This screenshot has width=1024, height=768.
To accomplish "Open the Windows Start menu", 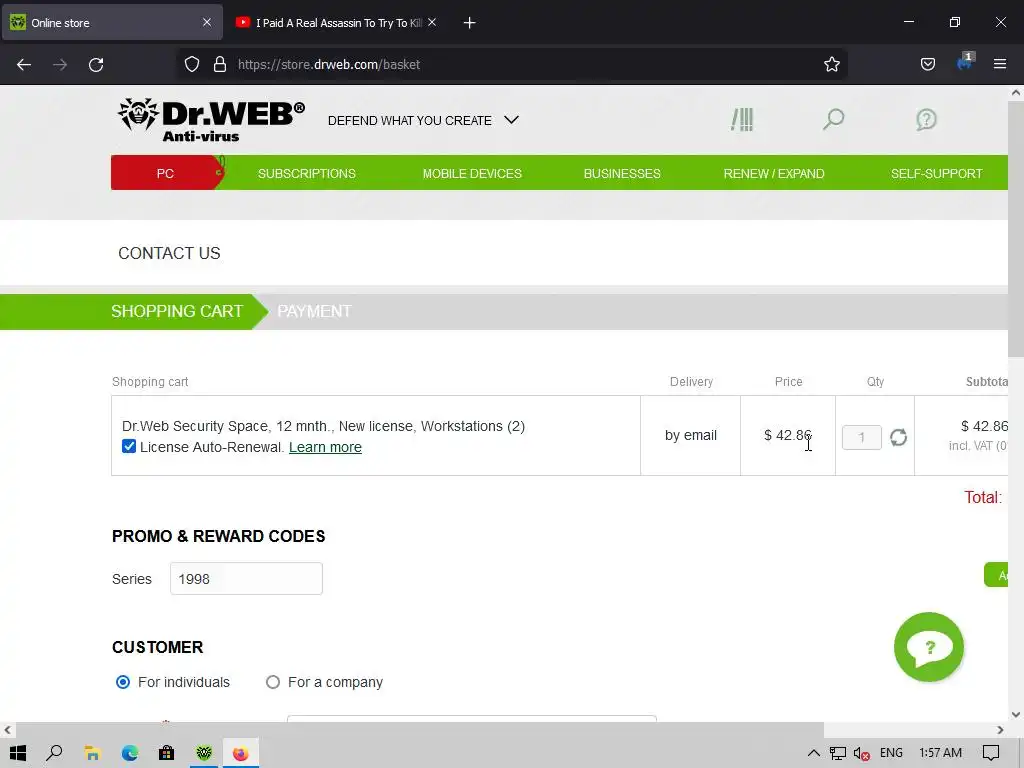I will point(18,753).
